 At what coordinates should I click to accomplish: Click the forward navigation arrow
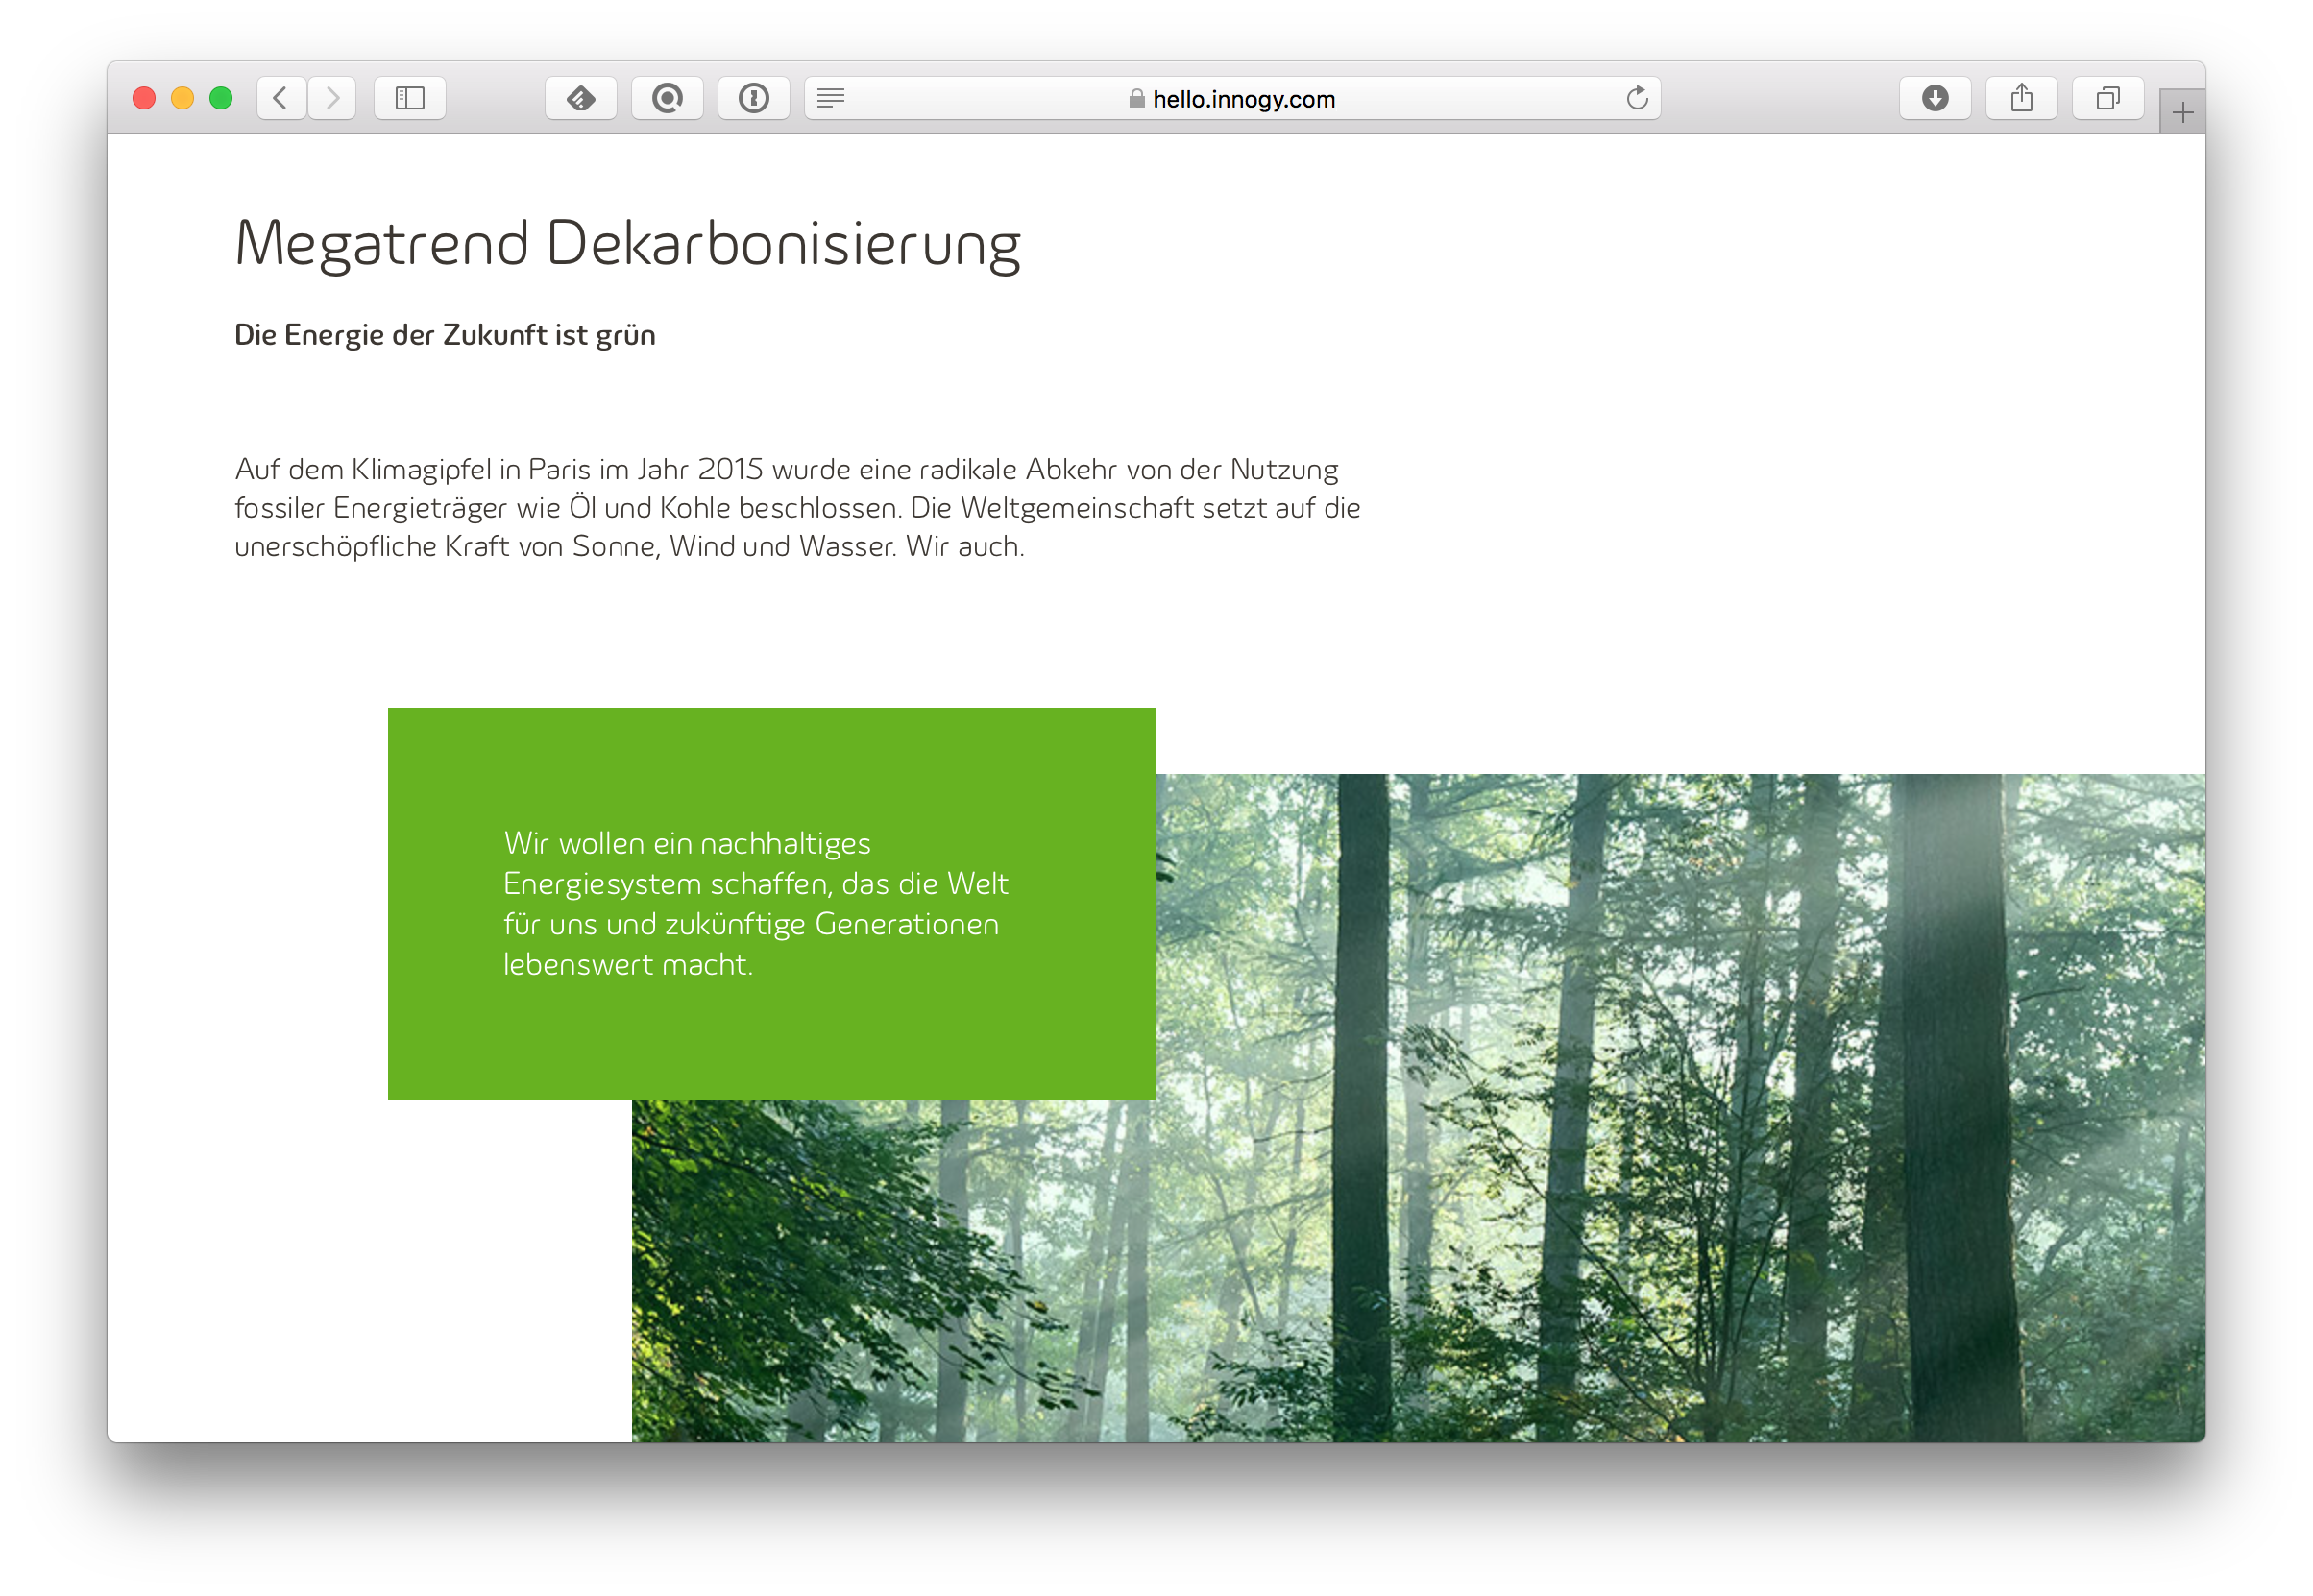coord(333,98)
